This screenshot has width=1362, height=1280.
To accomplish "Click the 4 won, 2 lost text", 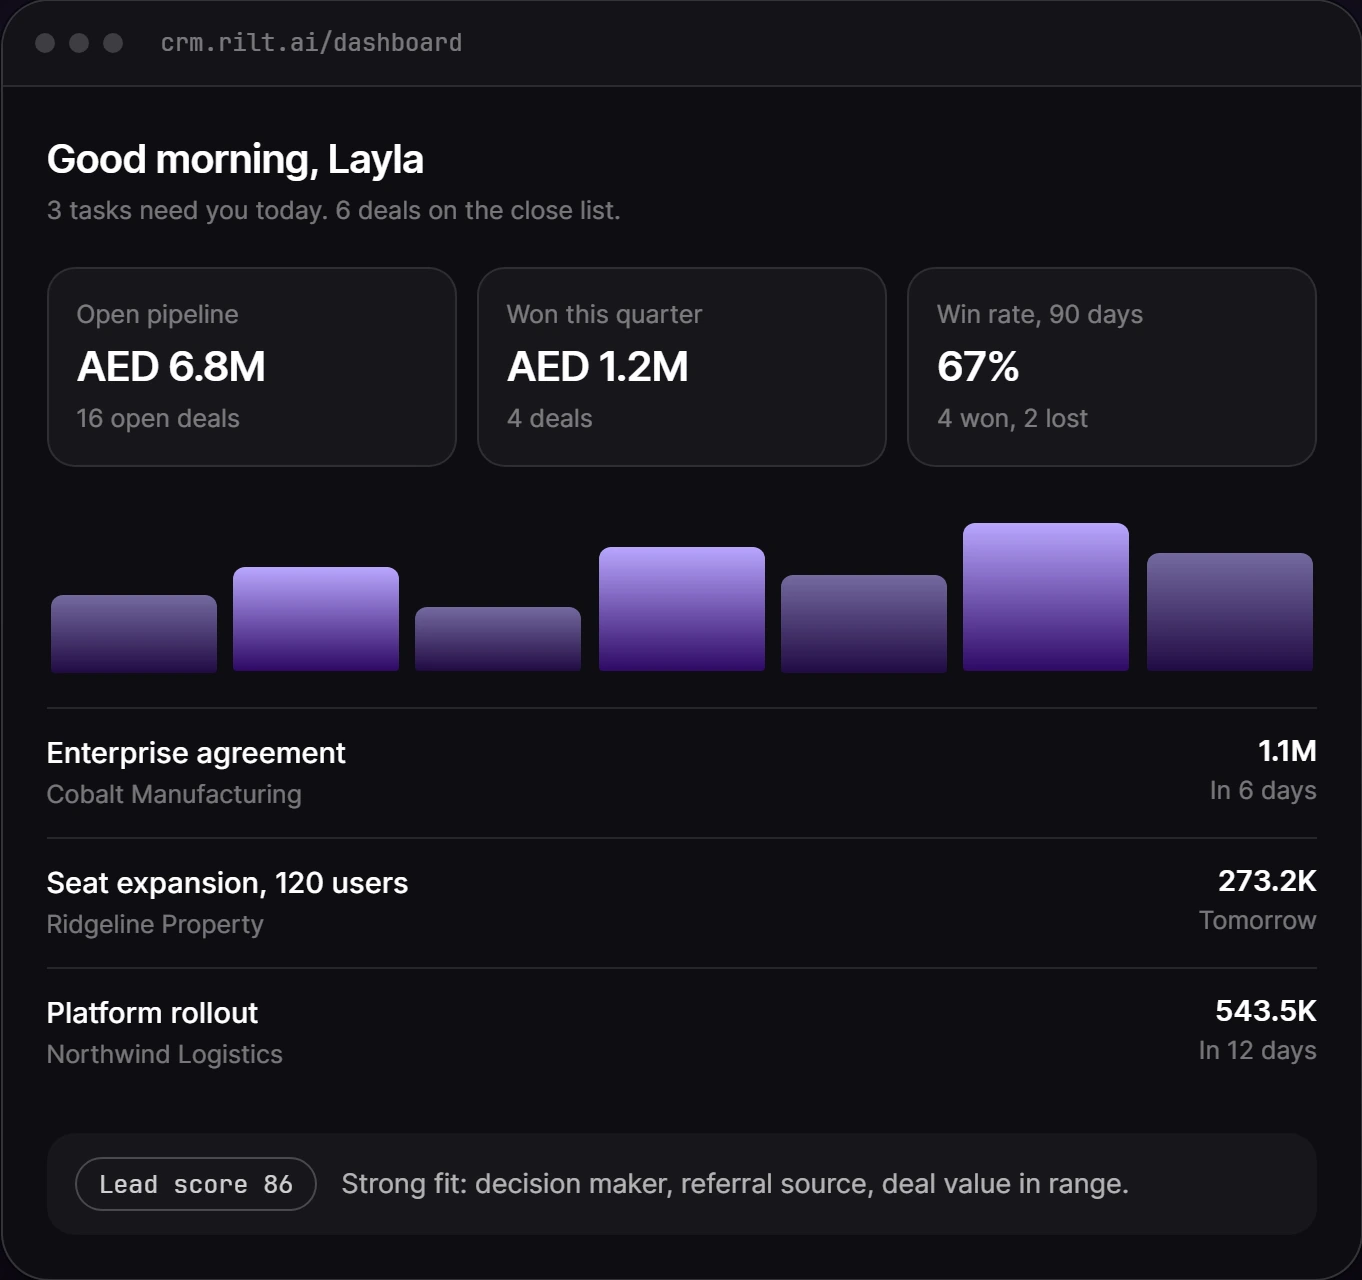I will [1012, 419].
